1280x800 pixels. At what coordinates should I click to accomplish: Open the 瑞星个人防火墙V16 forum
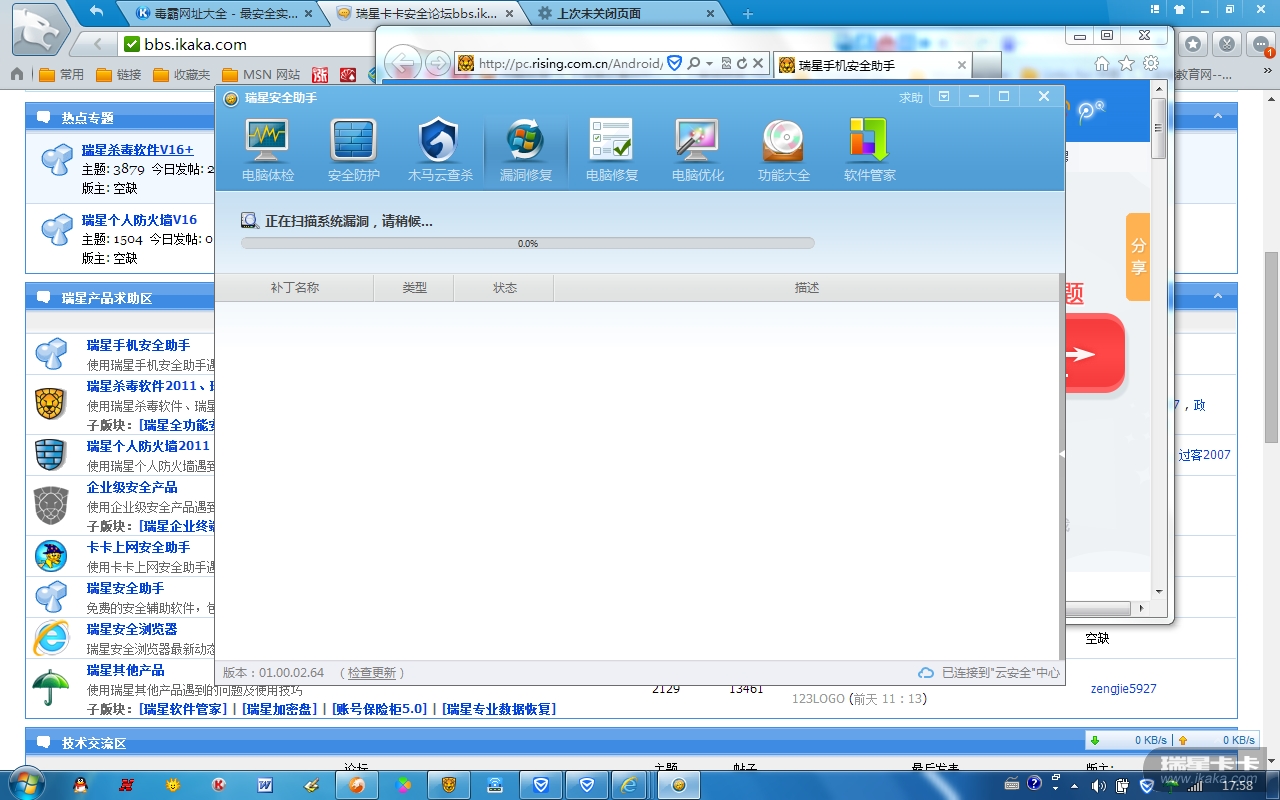coord(140,220)
